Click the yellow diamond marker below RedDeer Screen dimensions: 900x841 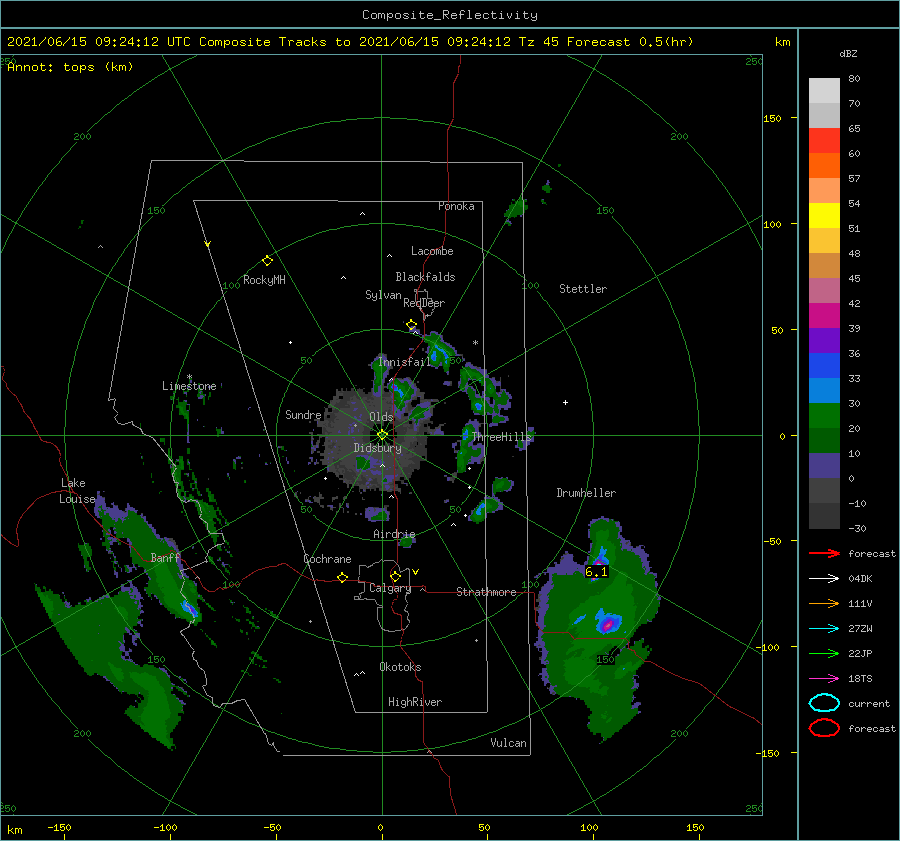[x=411, y=325]
